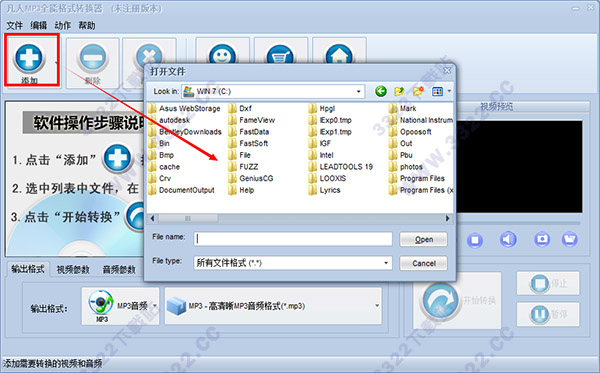Click the minus 删除 delete icon

click(x=92, y=58)
